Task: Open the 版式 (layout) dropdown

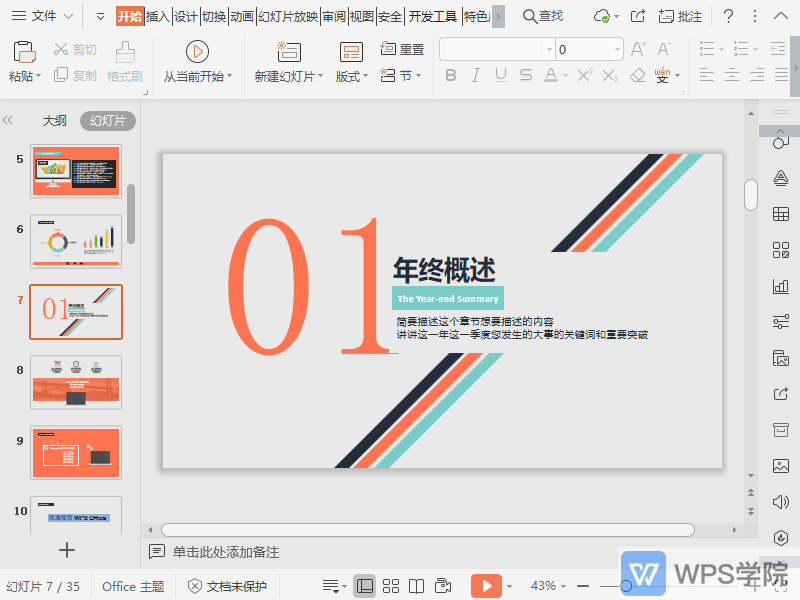Action: point(349,75)
